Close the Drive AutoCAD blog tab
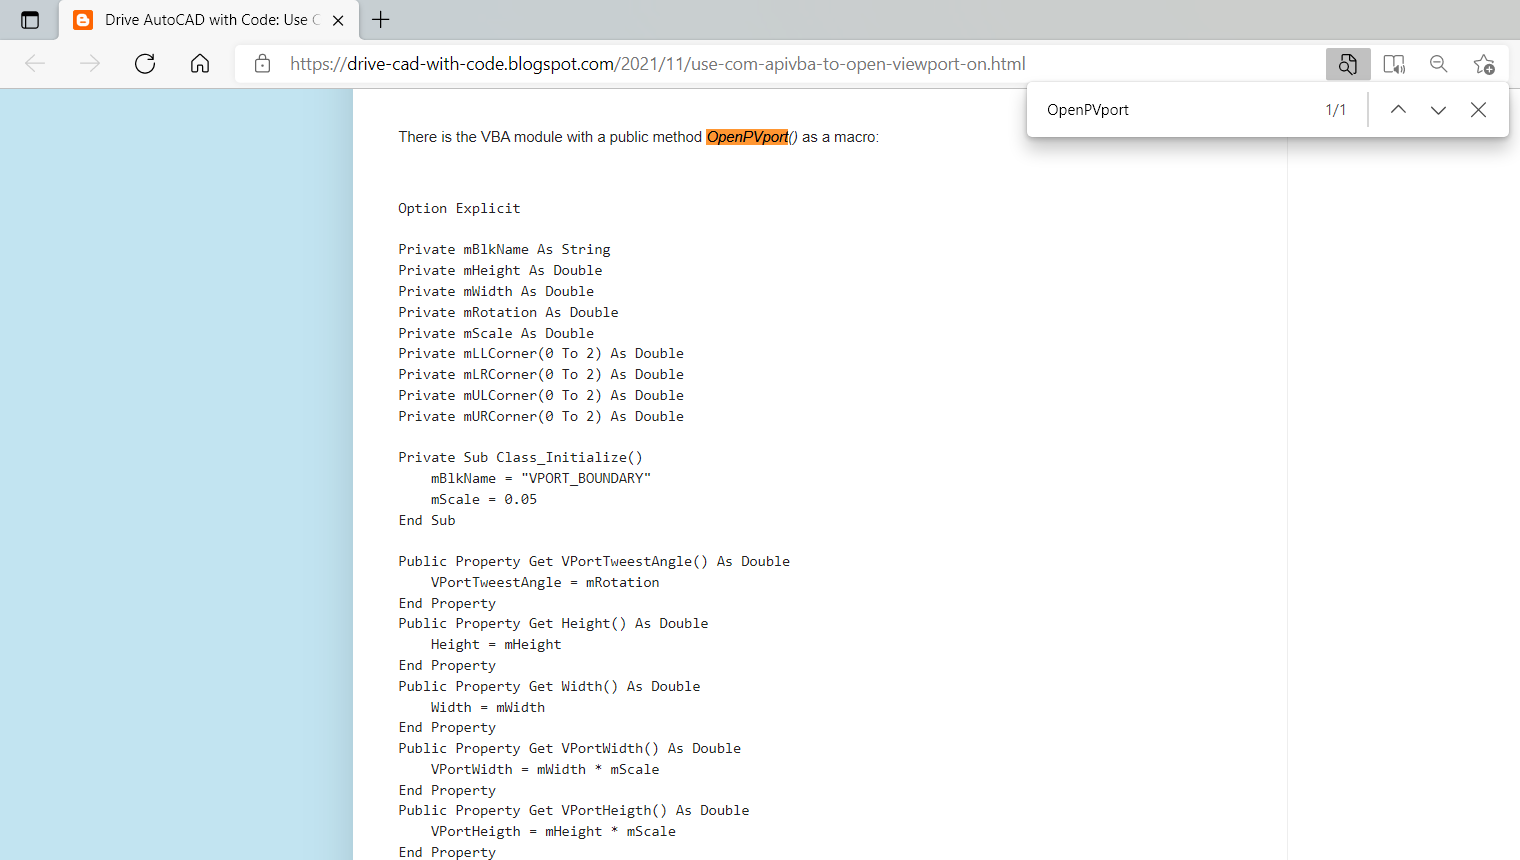Screen dimensions: 1520x860 [337, 19]
